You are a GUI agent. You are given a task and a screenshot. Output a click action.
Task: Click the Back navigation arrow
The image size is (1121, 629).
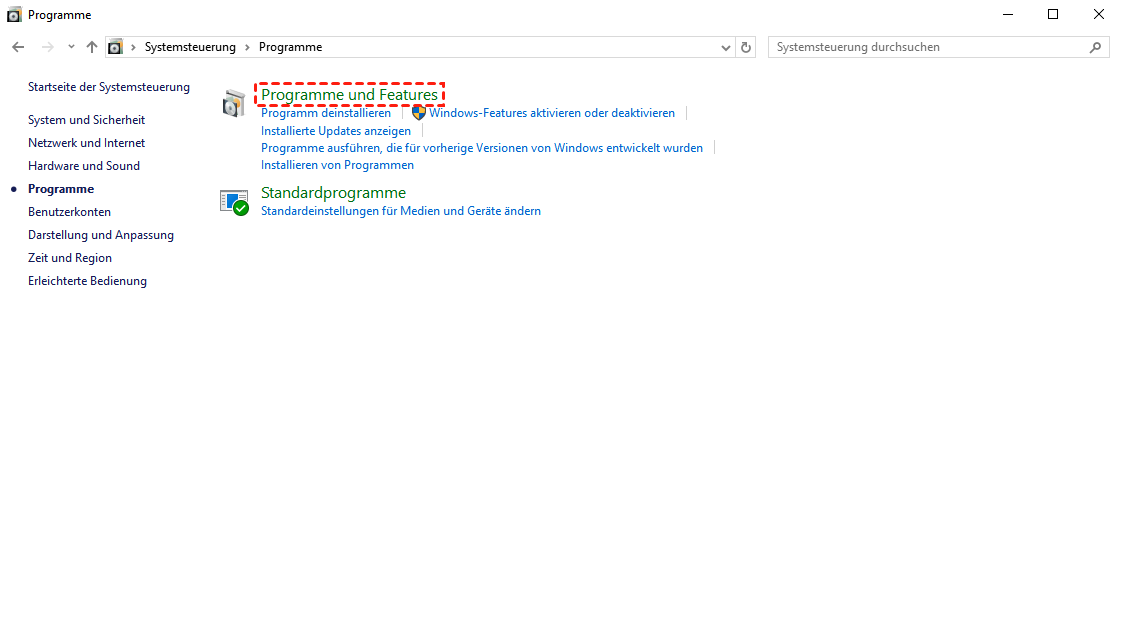(18, 47)
